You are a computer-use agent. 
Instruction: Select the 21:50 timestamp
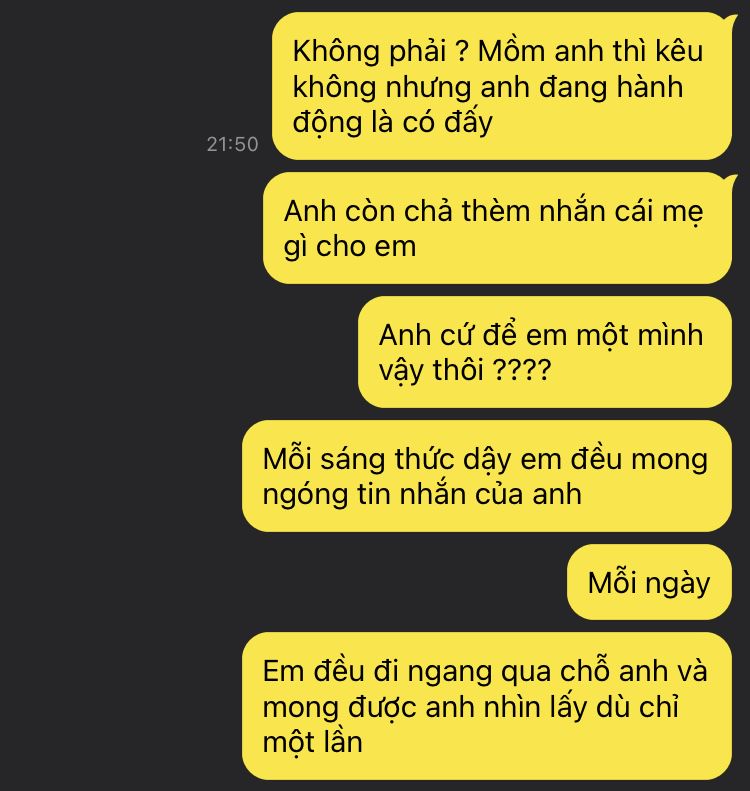(x=233, y=144)
